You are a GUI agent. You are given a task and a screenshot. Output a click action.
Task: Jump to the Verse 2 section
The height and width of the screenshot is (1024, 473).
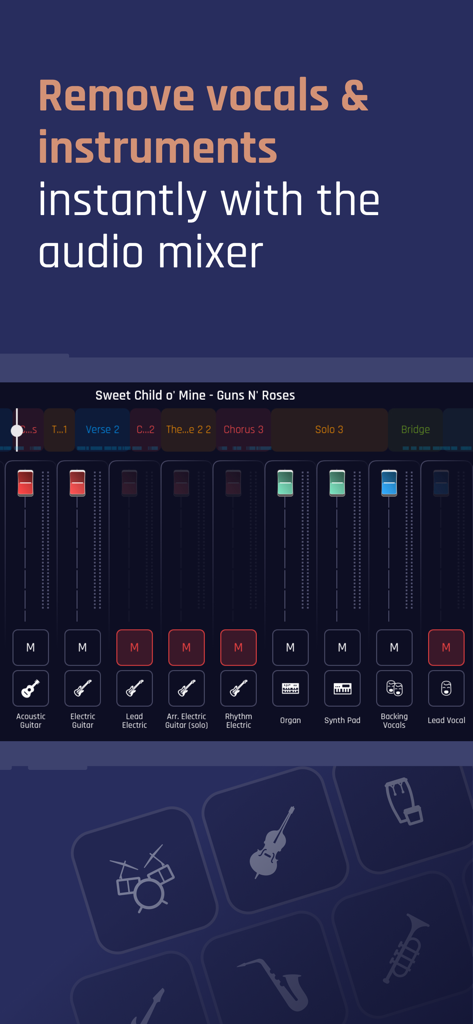(x=103, y=430)
